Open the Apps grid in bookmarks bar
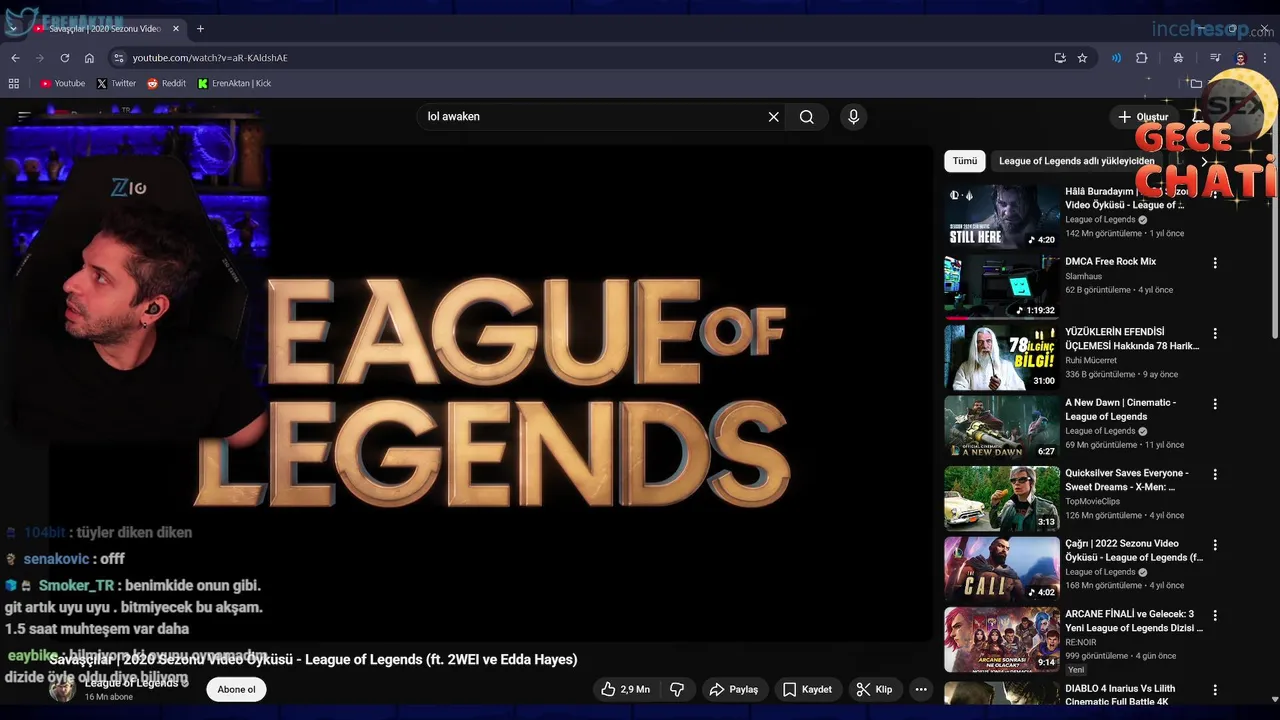1280x720 pixels. pyautogui.click(x=14, y=83)
